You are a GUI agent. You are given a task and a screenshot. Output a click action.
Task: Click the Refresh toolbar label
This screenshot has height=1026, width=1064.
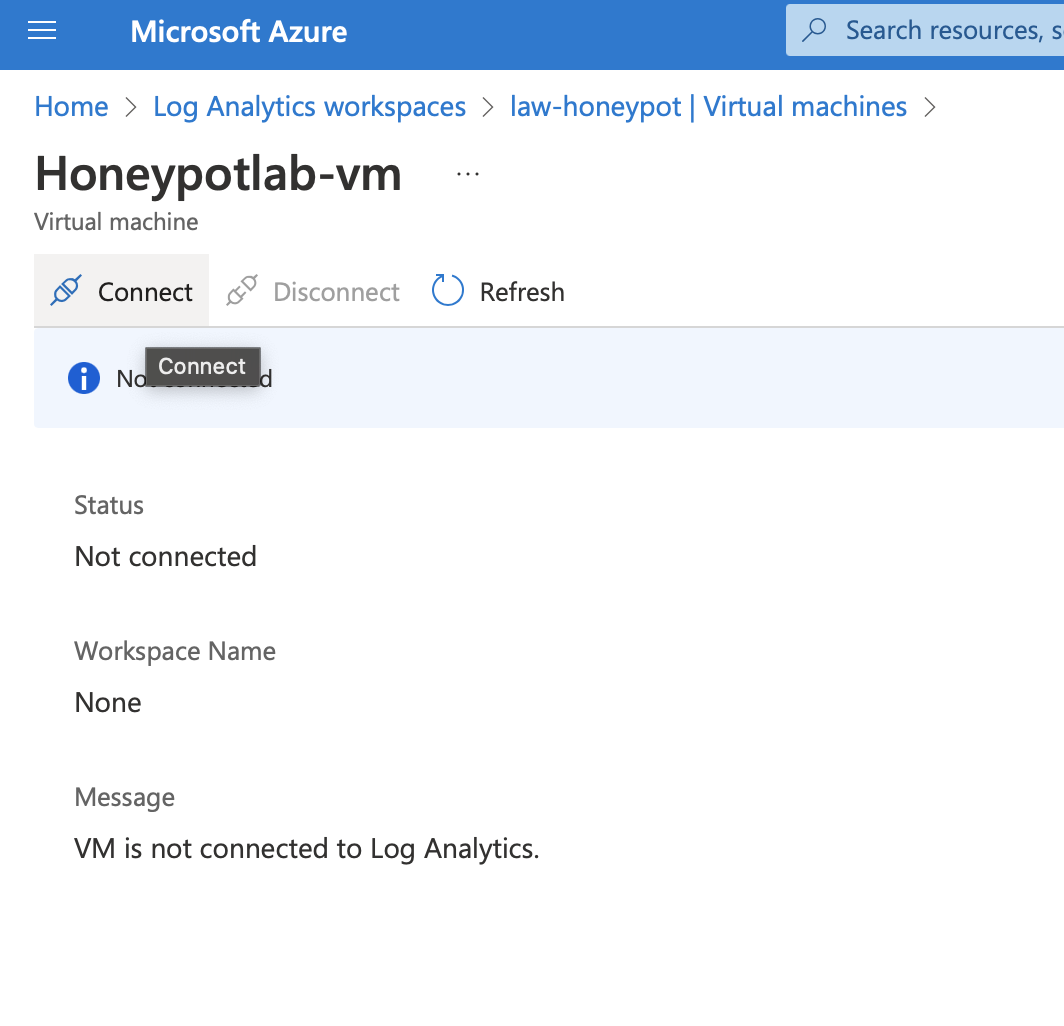pos(522,292)
